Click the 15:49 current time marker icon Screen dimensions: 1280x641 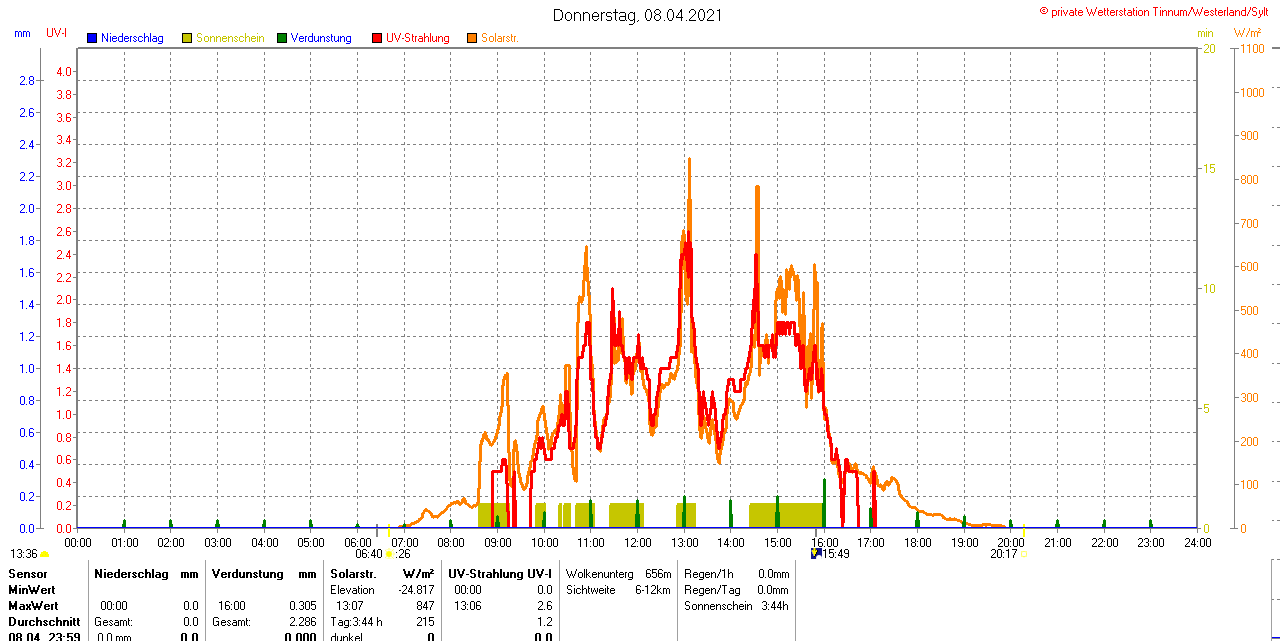tap(816, 553)
